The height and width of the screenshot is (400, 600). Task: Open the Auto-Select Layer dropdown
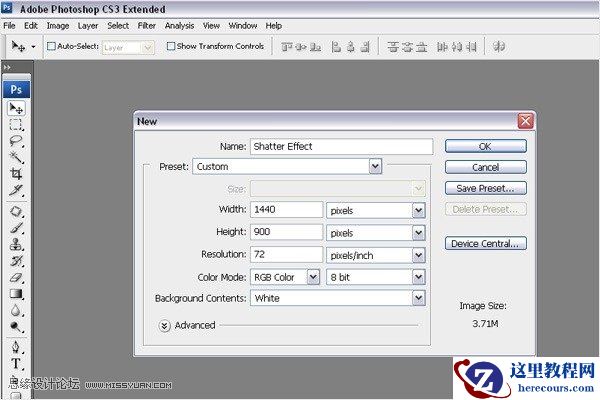[x=128, y=47]
